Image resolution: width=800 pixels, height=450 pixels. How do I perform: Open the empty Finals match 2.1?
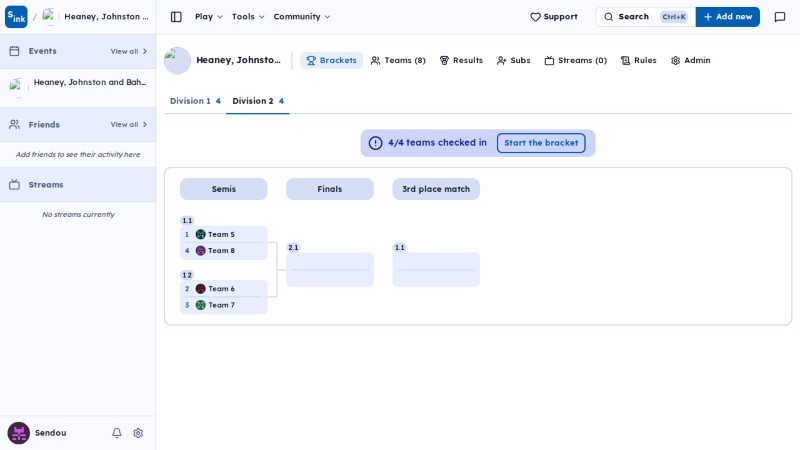[330, 269]
